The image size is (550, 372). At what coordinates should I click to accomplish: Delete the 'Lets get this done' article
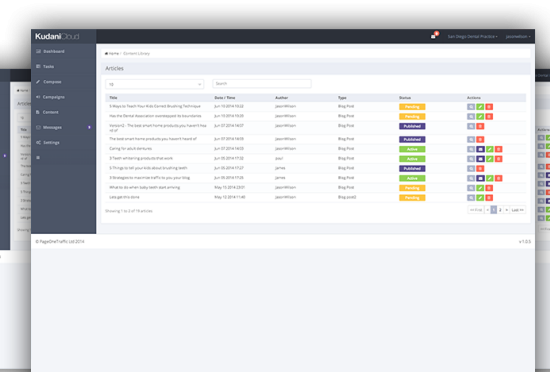pyautogui.click(x=489, y=198)
